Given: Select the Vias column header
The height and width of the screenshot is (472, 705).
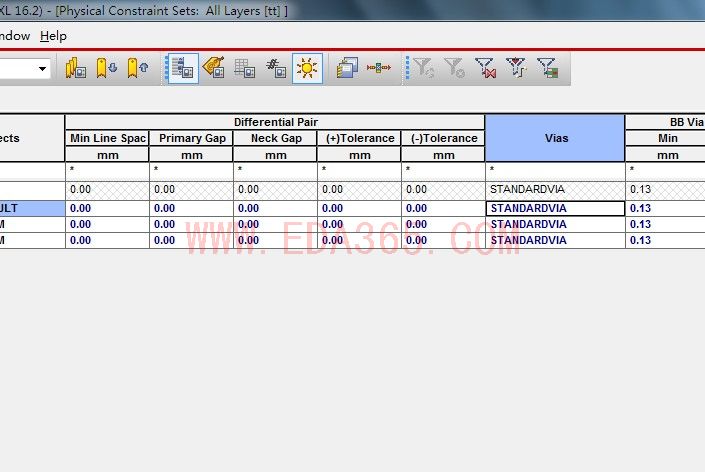Looking at the screenshot, I should click(x=556, y=138).
